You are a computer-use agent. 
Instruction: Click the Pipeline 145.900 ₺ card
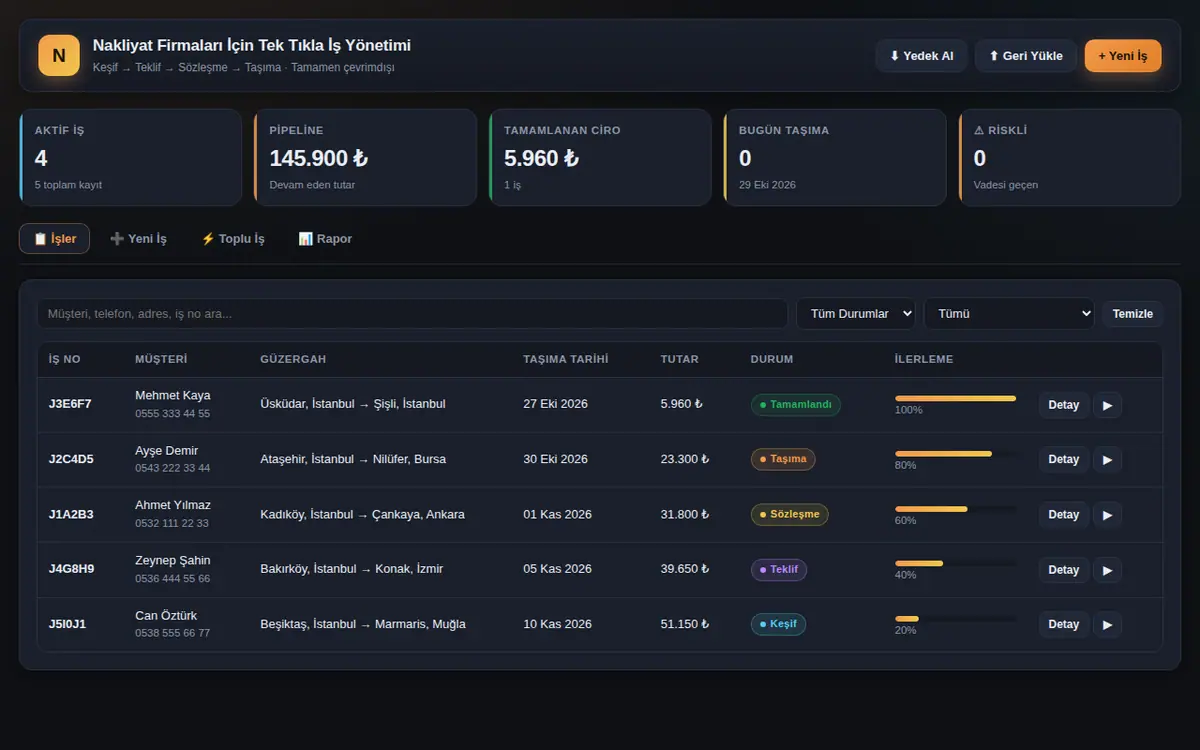365,158
